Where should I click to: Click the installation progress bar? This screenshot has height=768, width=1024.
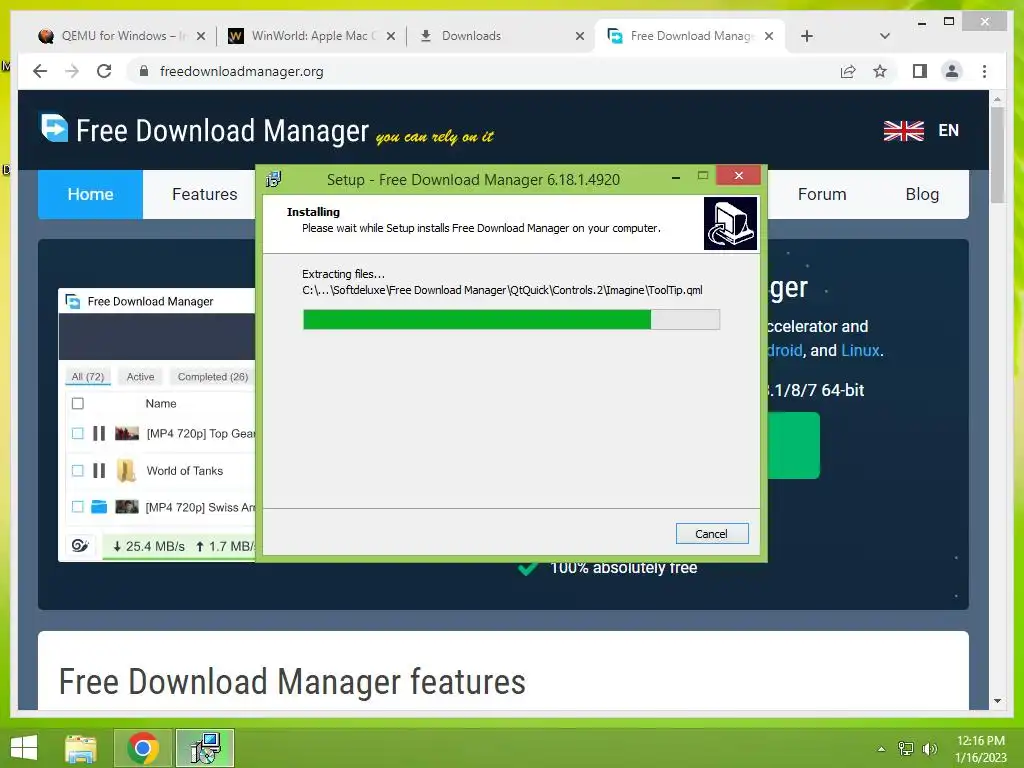[x=511, y=319]
